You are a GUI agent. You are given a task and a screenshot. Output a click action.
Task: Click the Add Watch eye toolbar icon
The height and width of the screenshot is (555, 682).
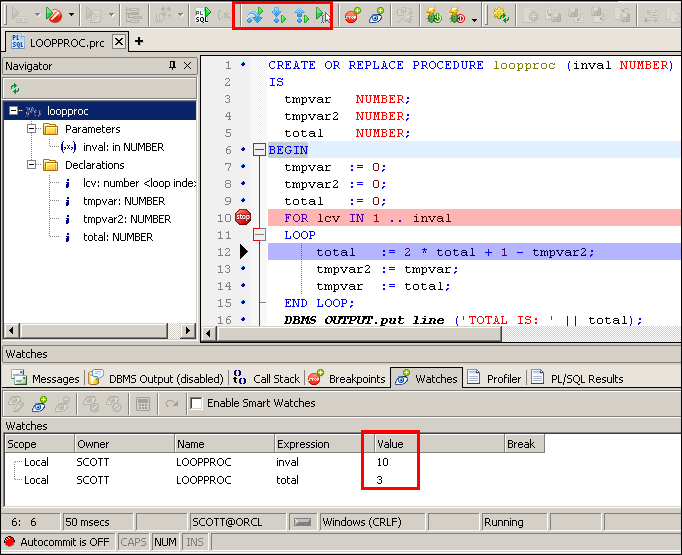point(376,15)
